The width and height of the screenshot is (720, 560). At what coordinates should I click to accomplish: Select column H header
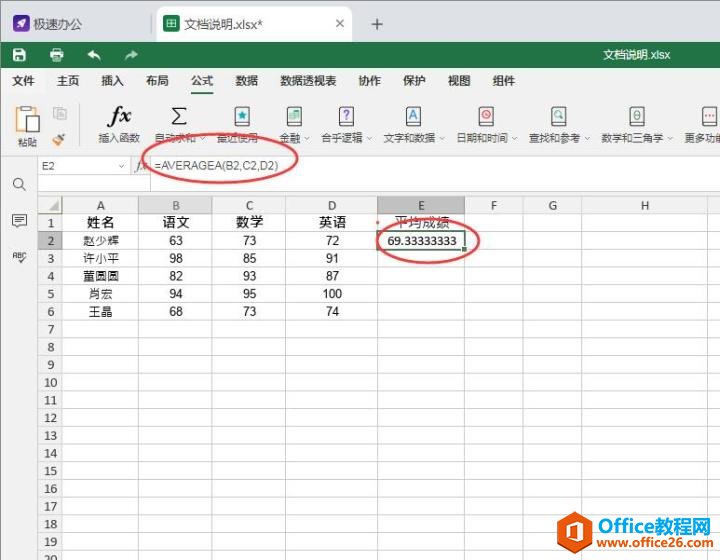(x=645, y=205)
